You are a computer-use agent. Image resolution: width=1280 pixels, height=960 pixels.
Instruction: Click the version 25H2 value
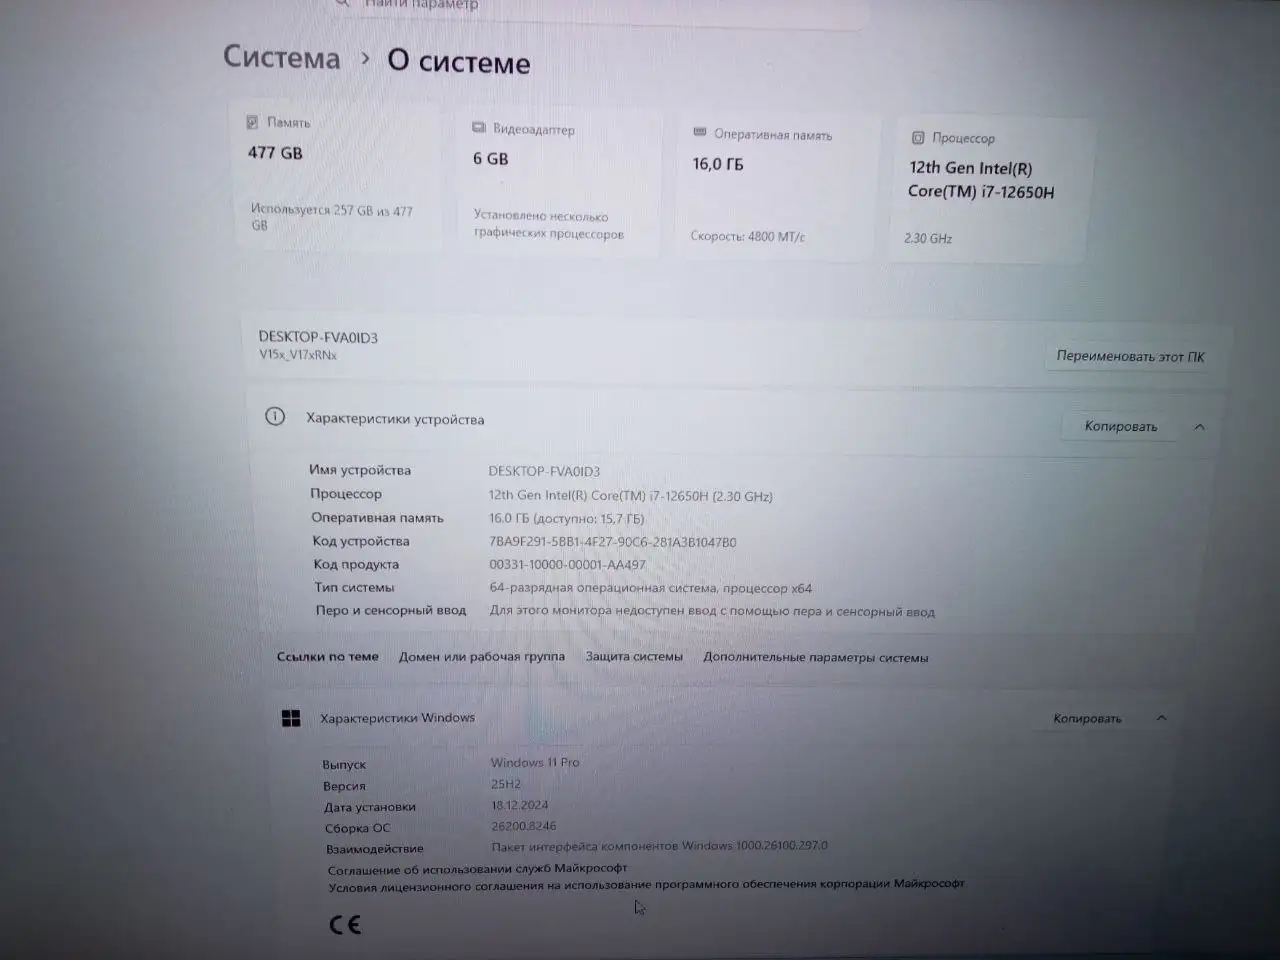[x=506, y=784]
